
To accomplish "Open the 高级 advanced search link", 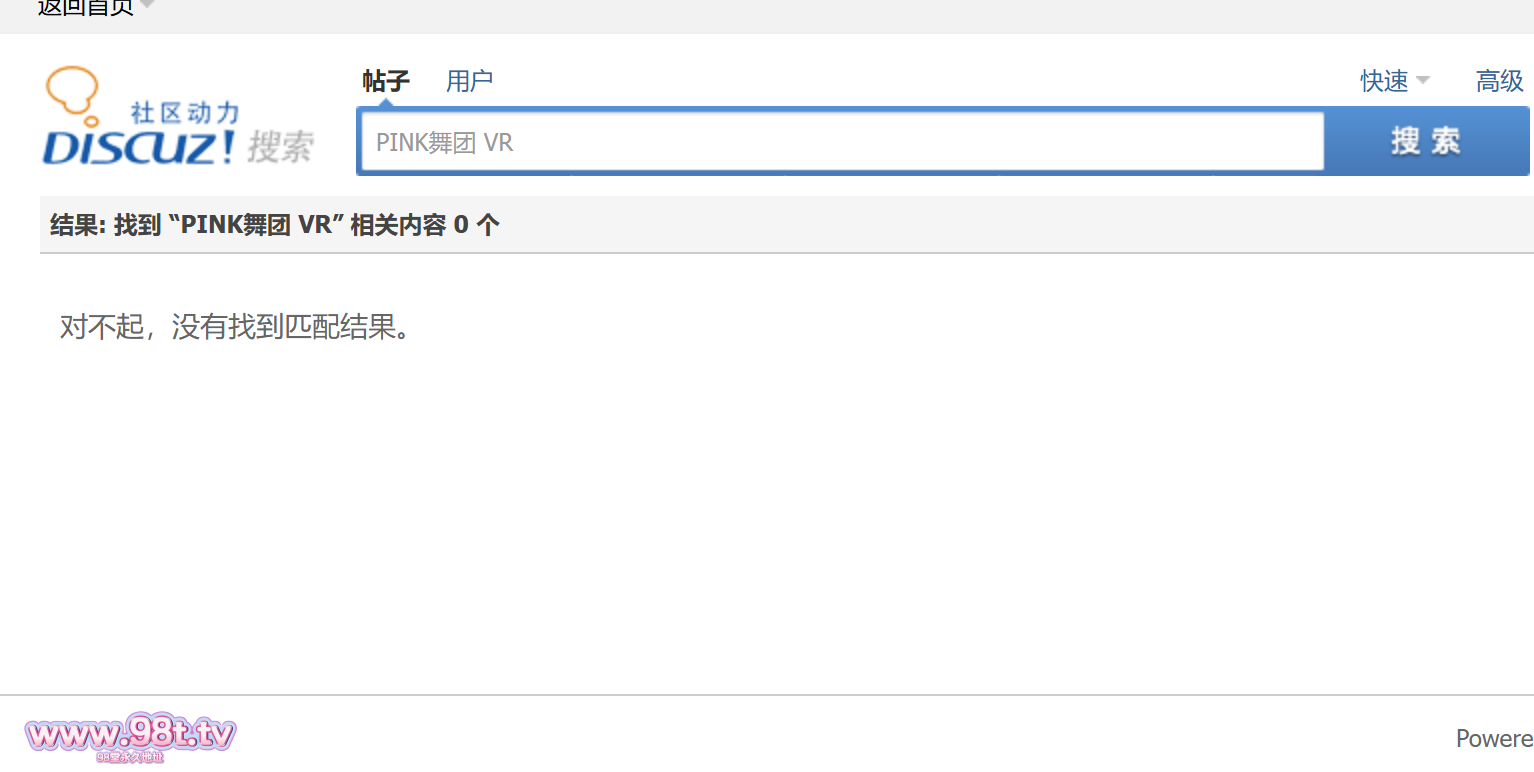I will [x=1499, y=81].
